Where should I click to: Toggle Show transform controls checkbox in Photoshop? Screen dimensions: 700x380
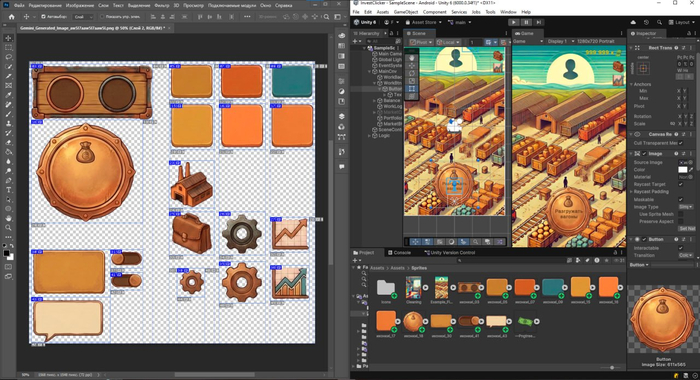(102, 17)
